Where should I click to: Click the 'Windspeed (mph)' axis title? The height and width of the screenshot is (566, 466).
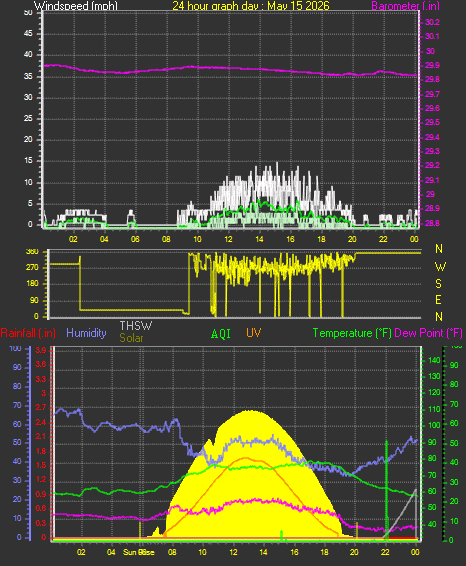click(76, 5)
